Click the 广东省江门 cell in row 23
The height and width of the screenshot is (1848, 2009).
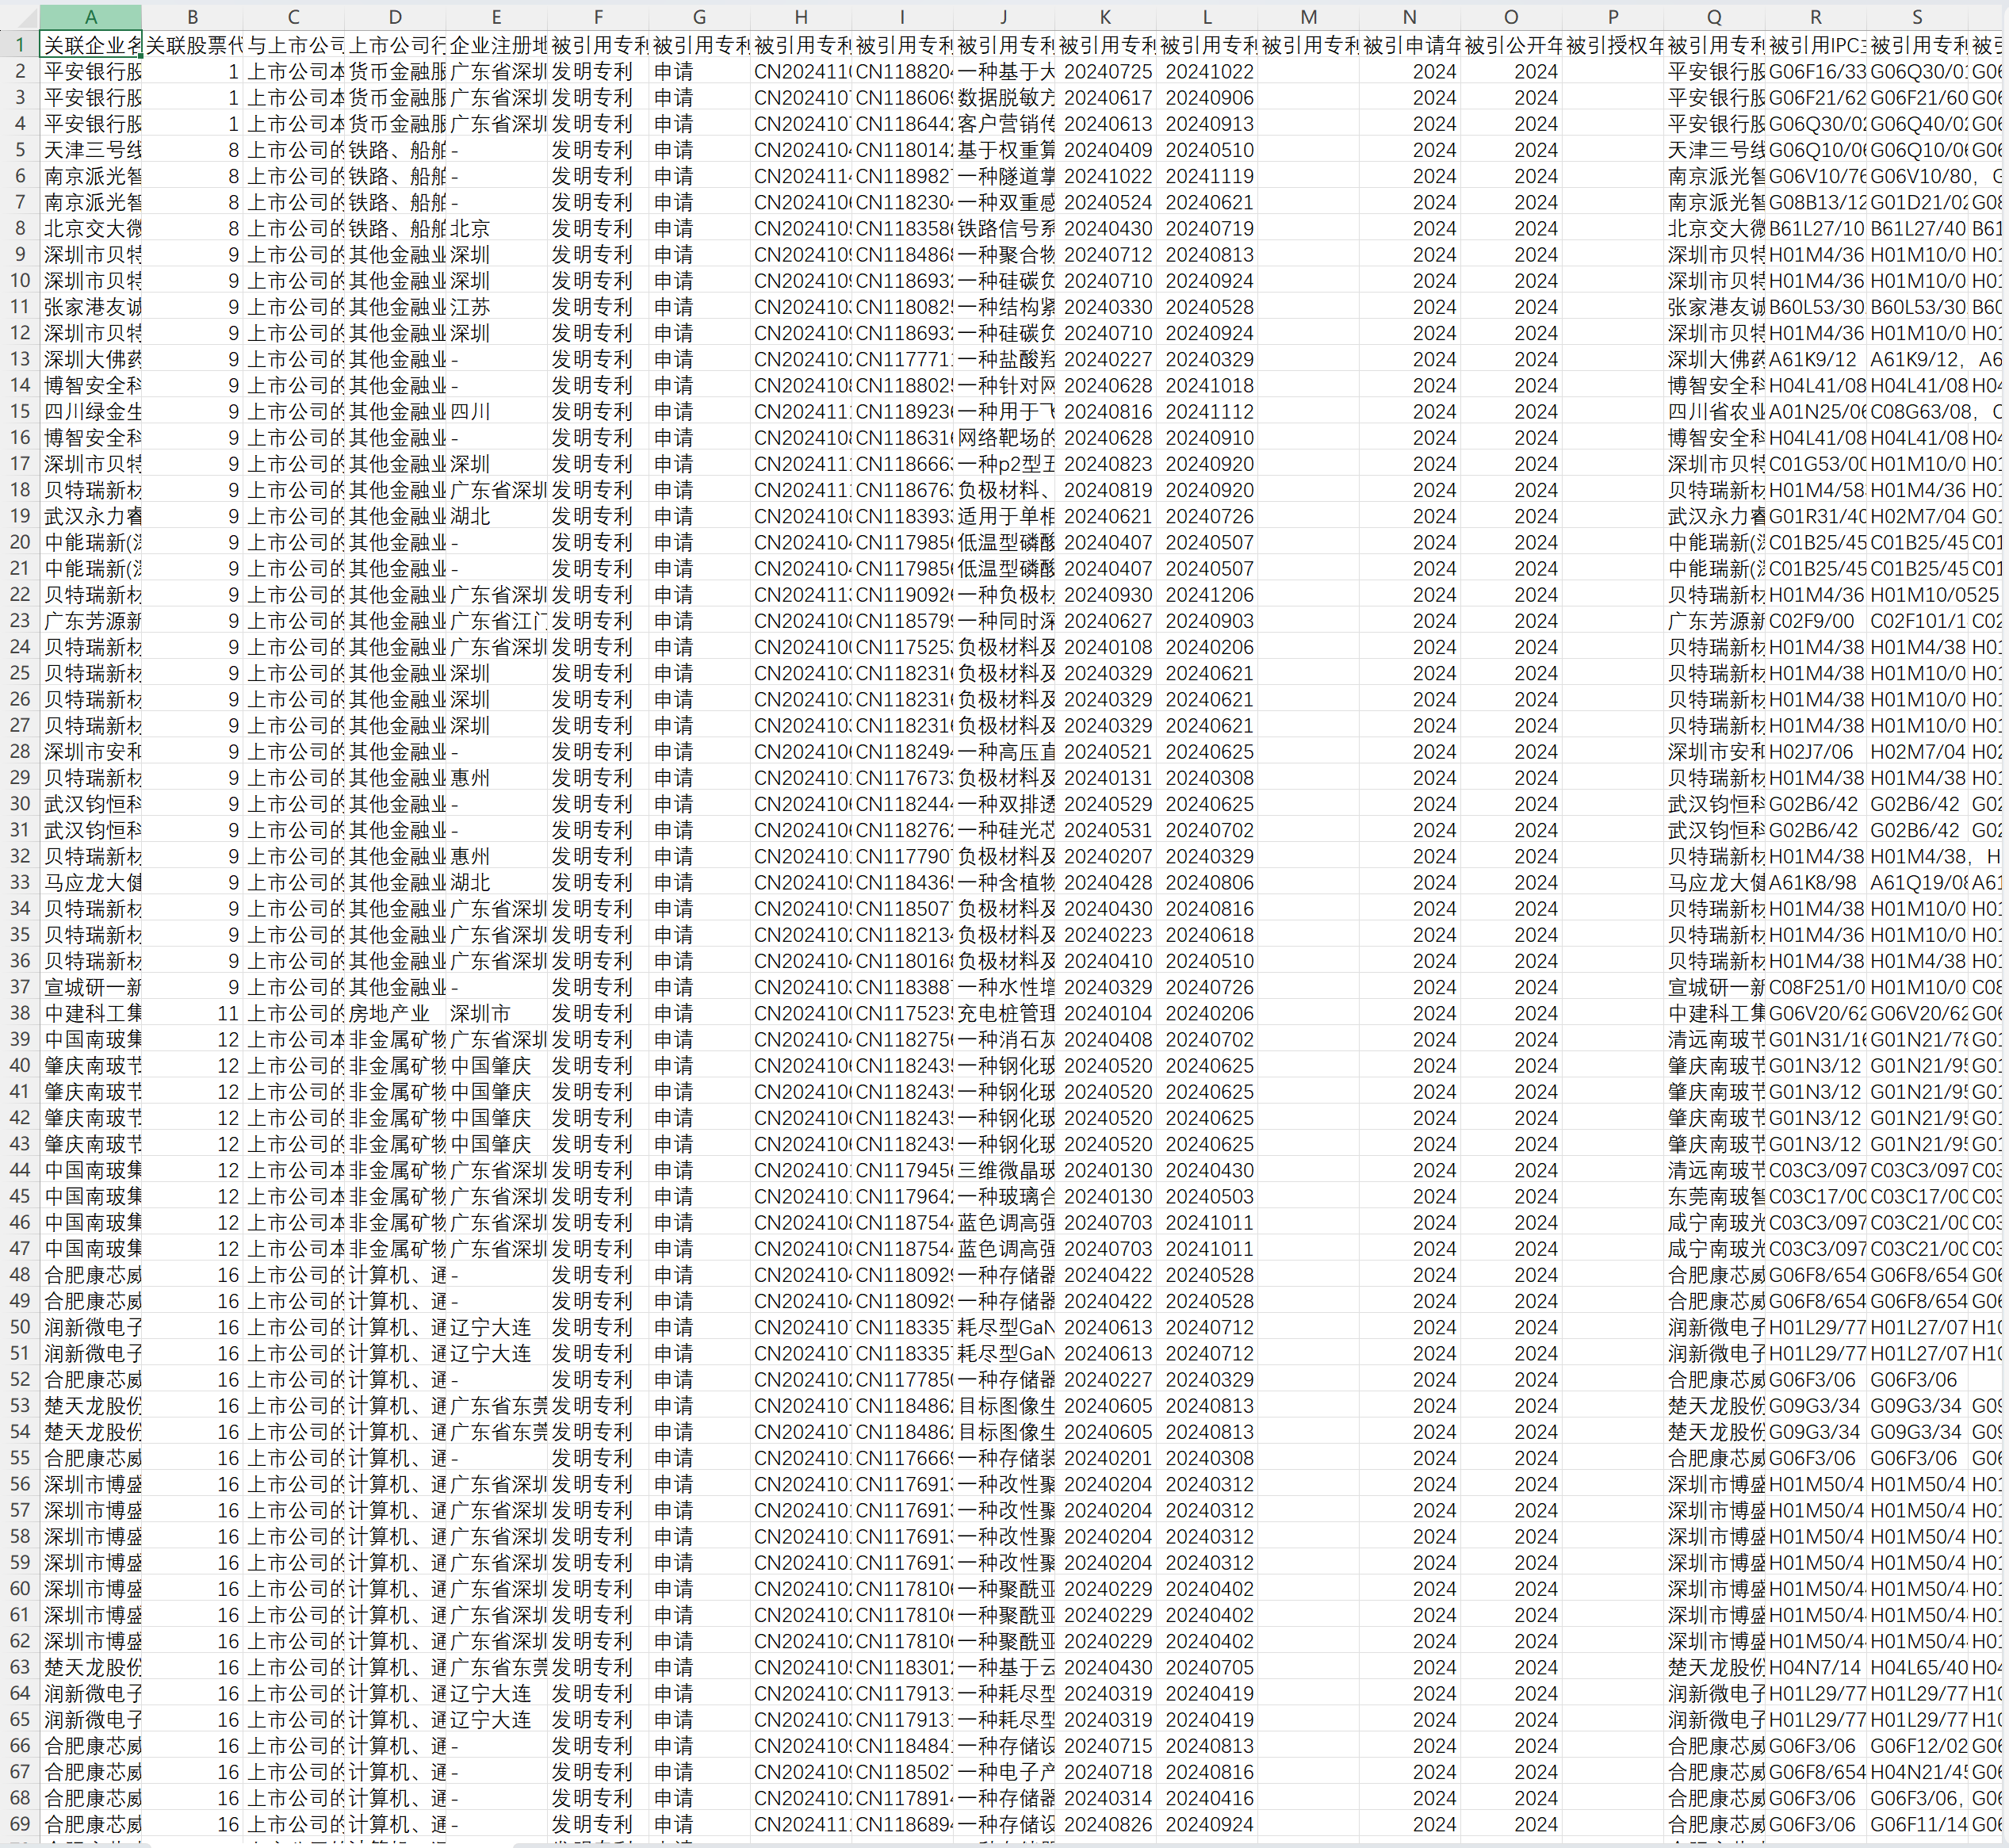pyautogui.click(x=497, y=621)
